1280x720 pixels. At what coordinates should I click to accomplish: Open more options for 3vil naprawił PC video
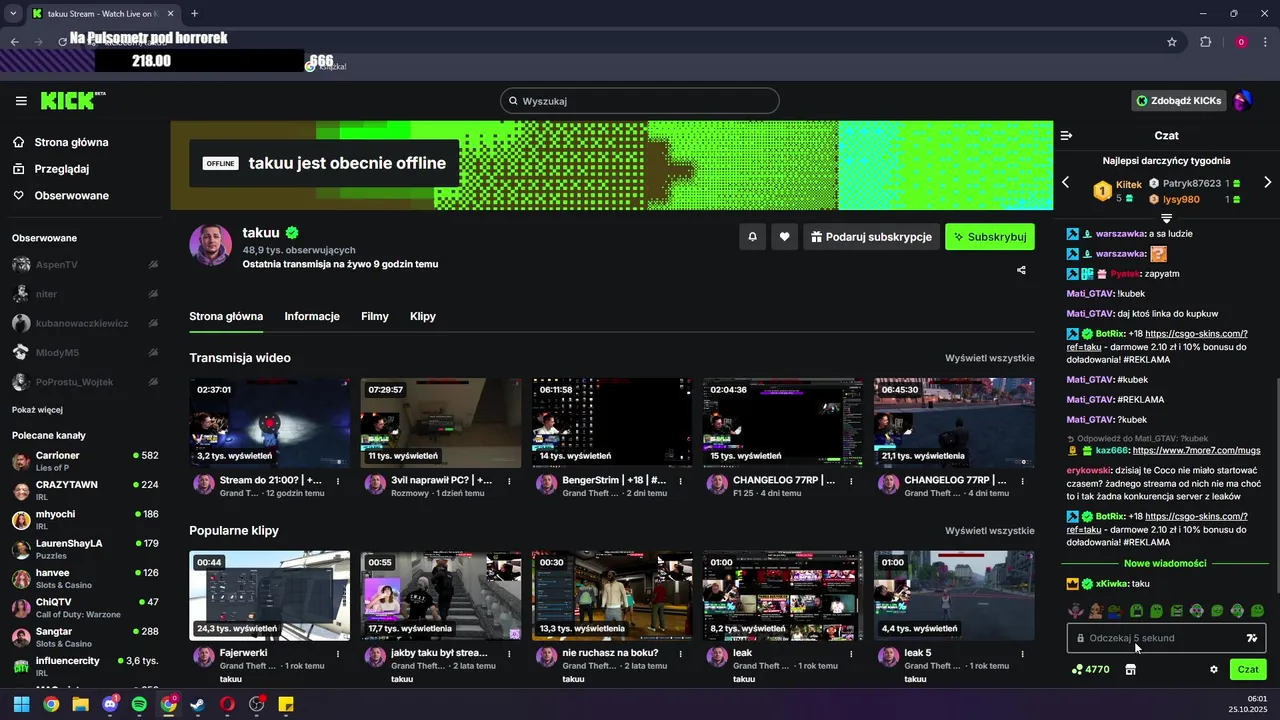pyautogui.click(x=509, y=481)
